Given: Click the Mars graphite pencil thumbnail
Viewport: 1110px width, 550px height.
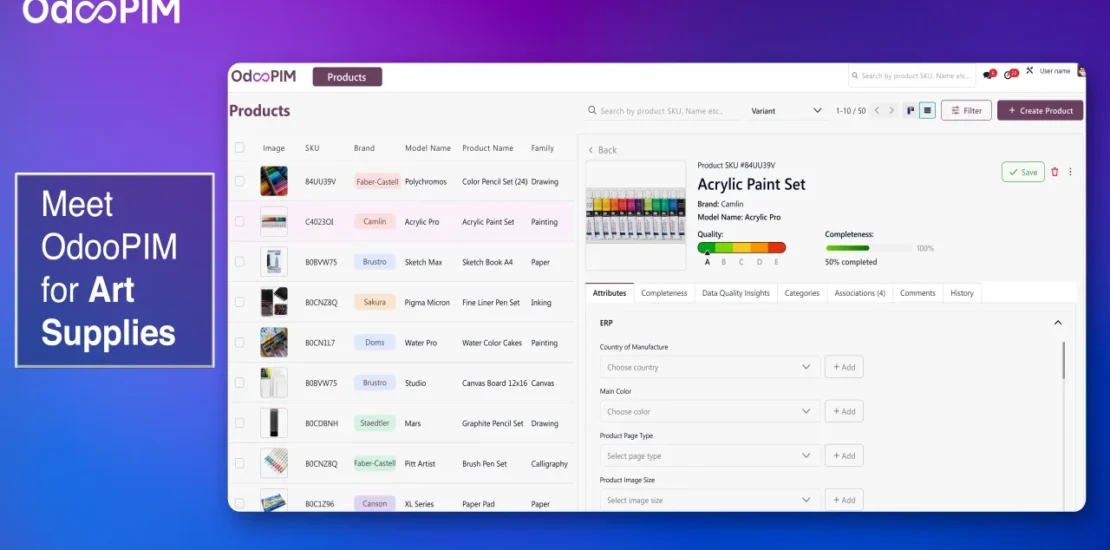Looking at the screenshot, I should (x=274, y=423).
